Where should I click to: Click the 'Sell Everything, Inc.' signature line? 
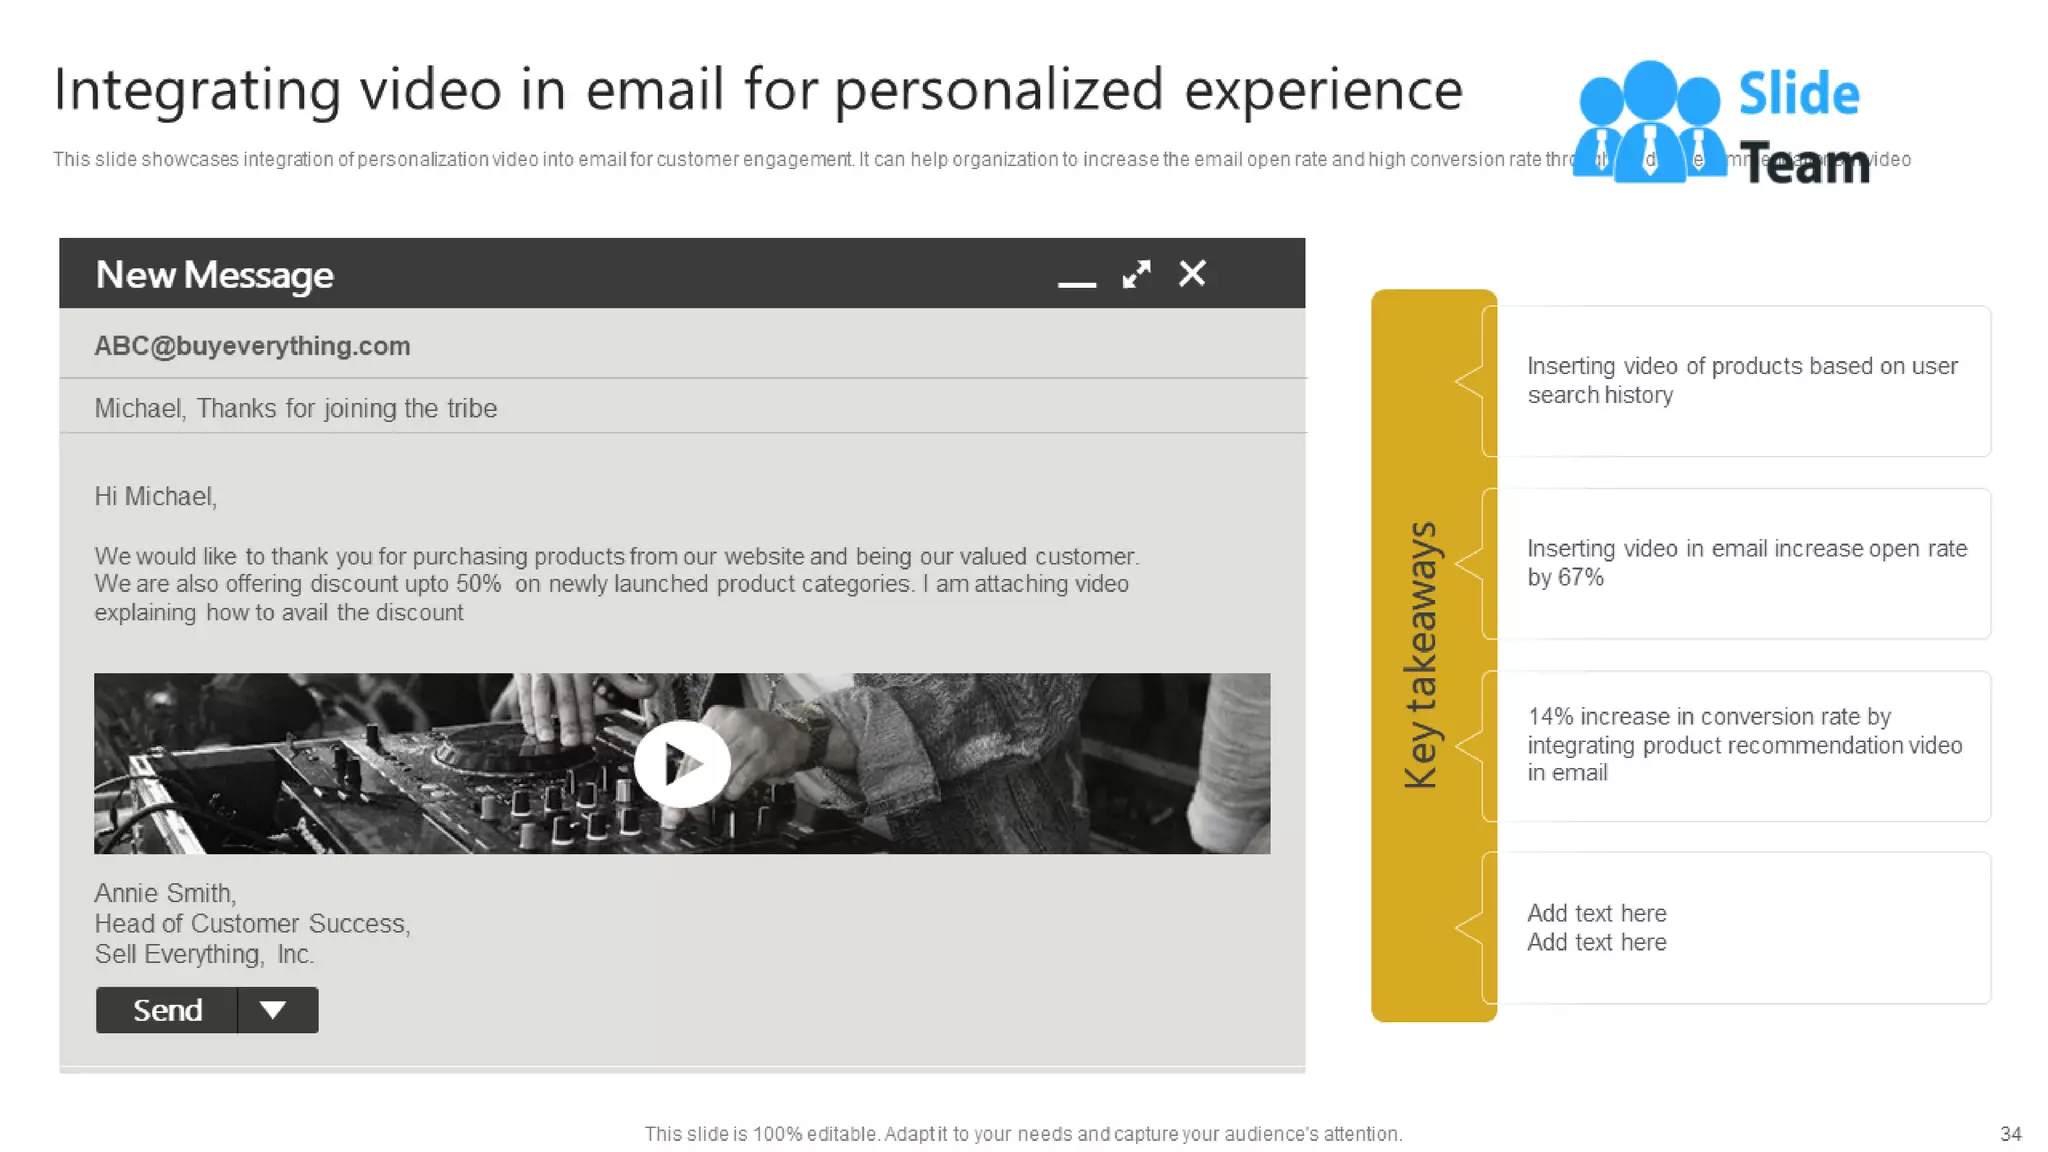click(x=204, y=954)
